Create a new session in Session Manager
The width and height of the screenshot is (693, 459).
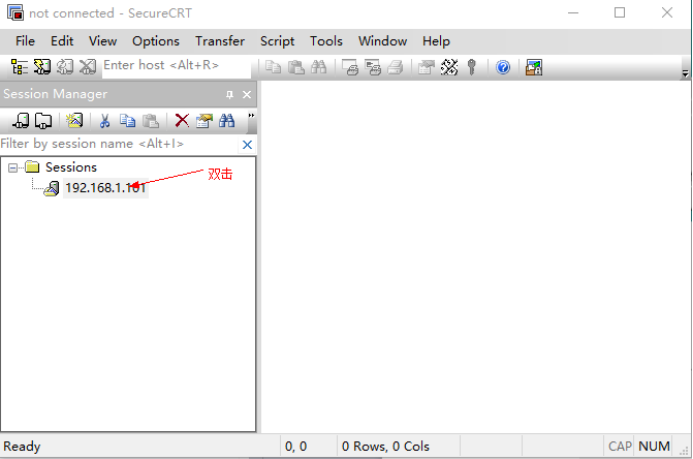tap(74, 120)
